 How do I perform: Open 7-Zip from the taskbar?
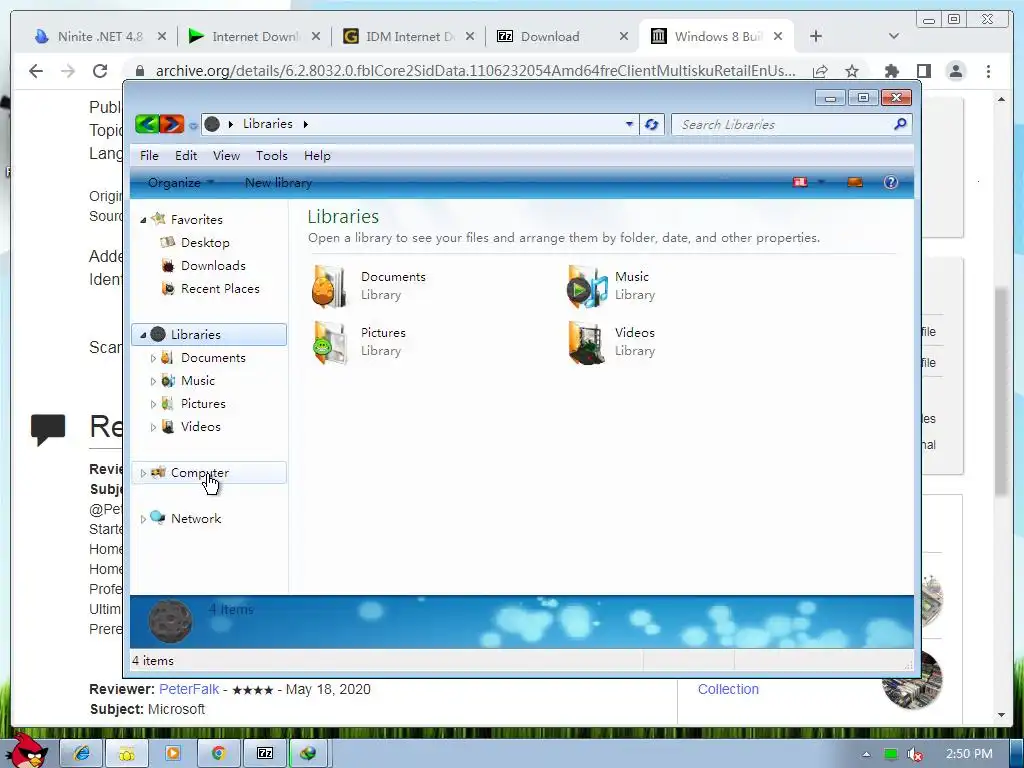pyautogui.click(x=264, y=753)
